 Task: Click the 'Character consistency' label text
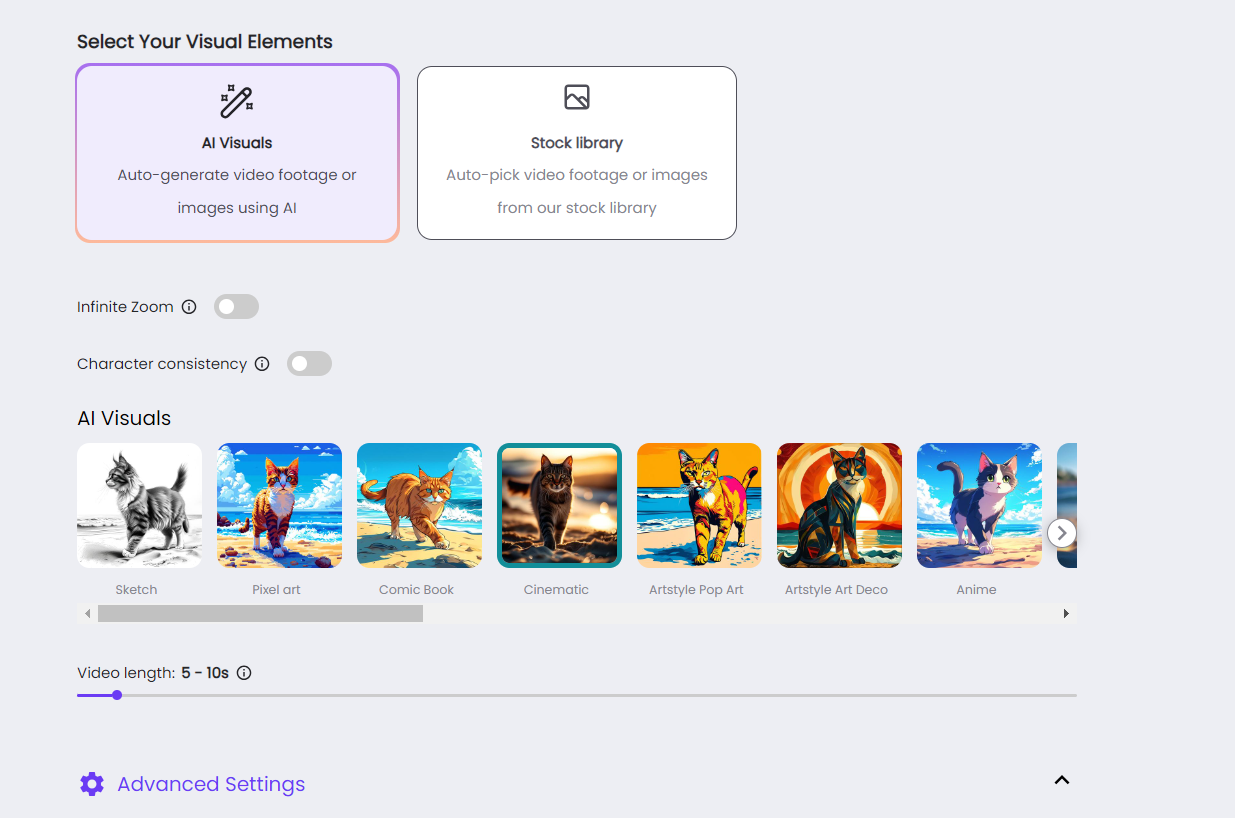[x=162, y=364]
